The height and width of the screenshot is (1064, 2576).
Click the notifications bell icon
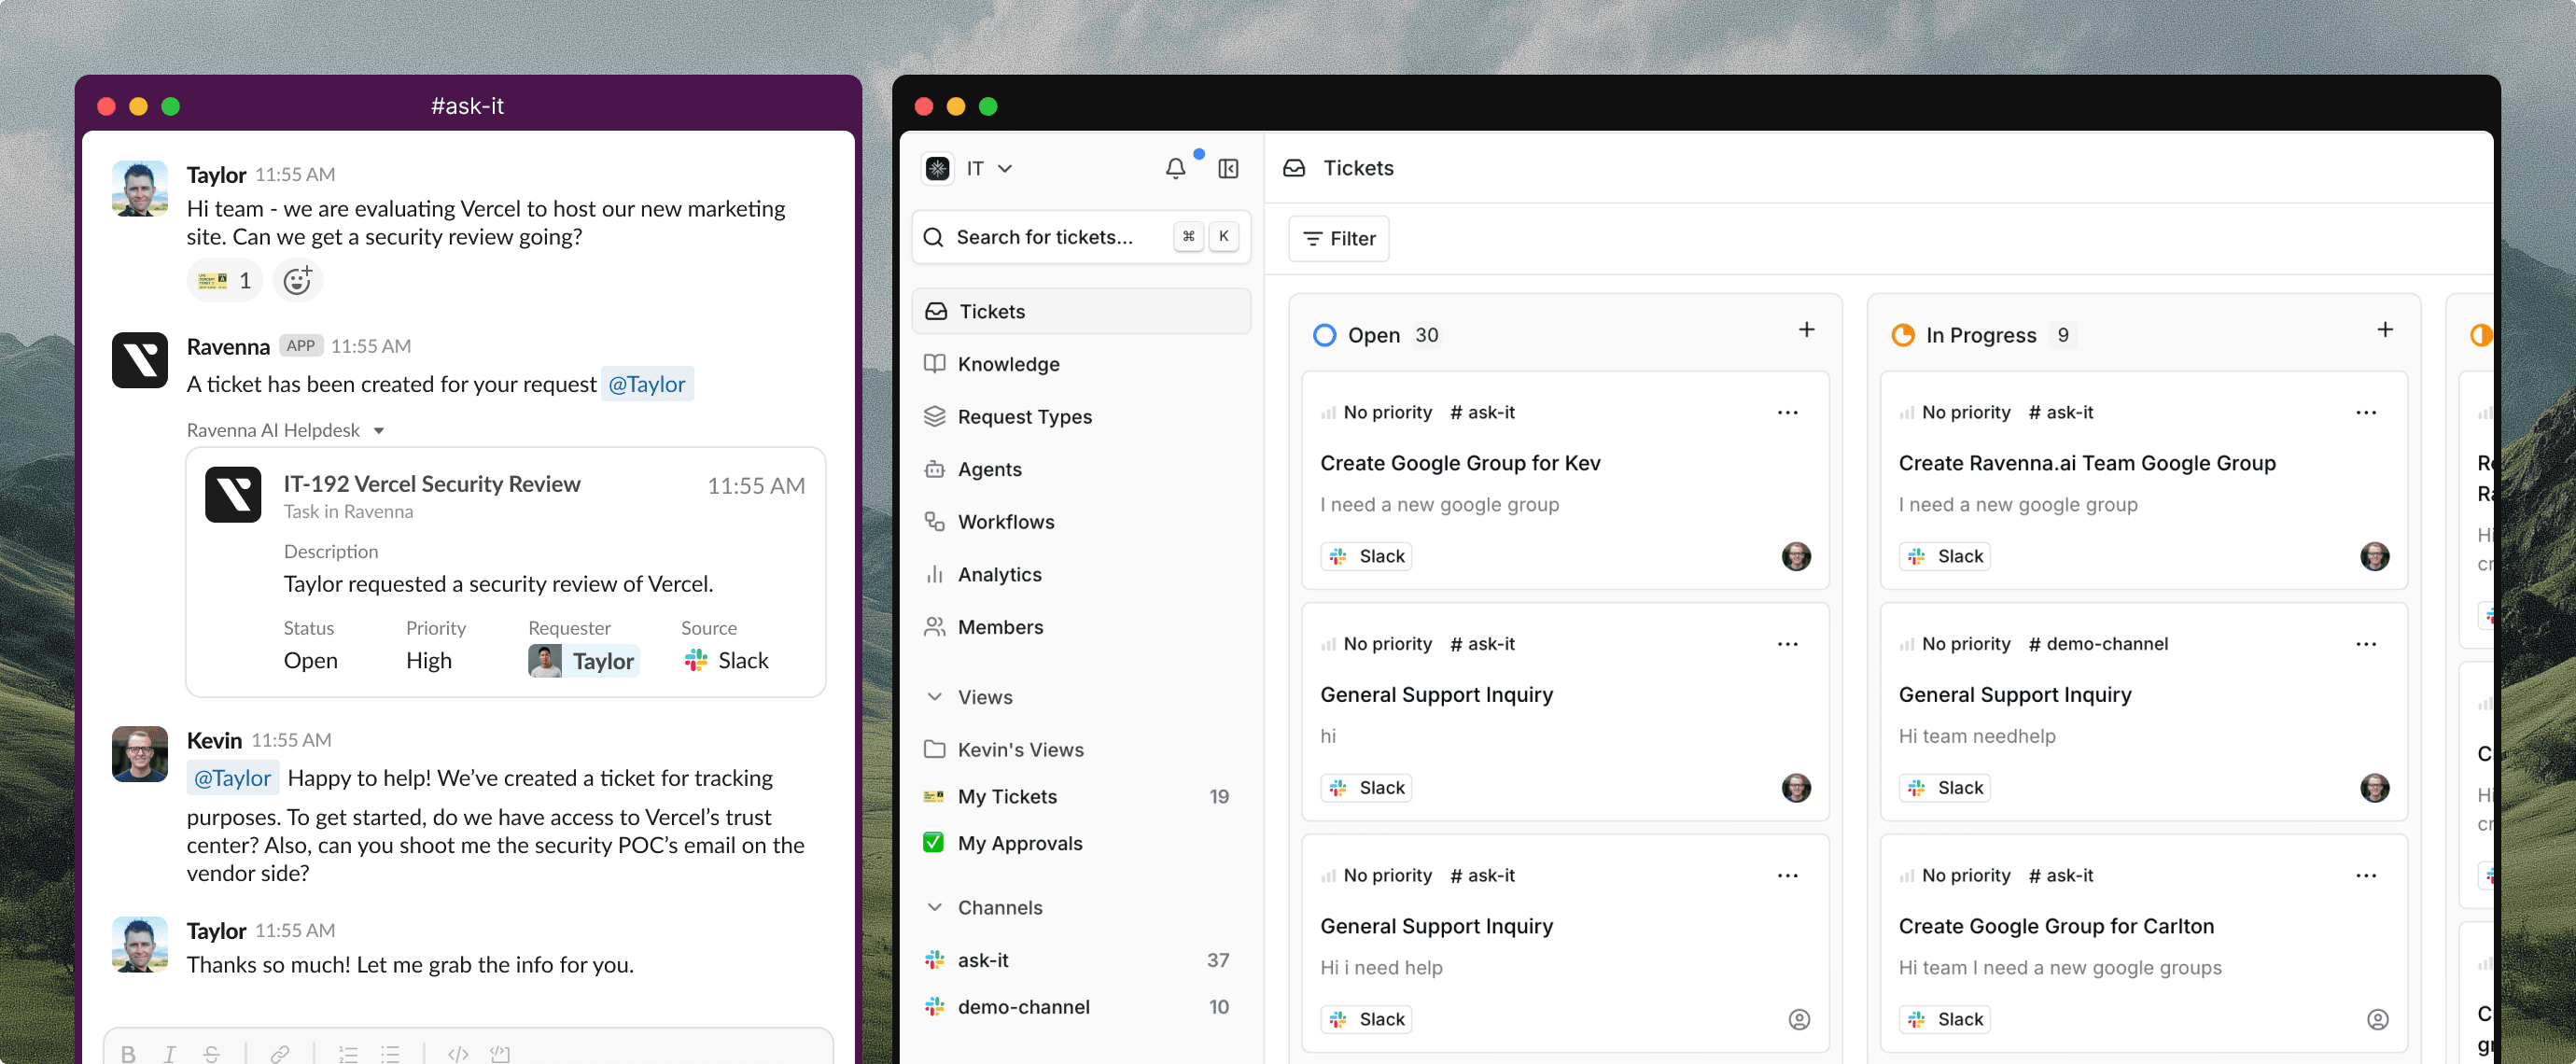[1175, 168]
